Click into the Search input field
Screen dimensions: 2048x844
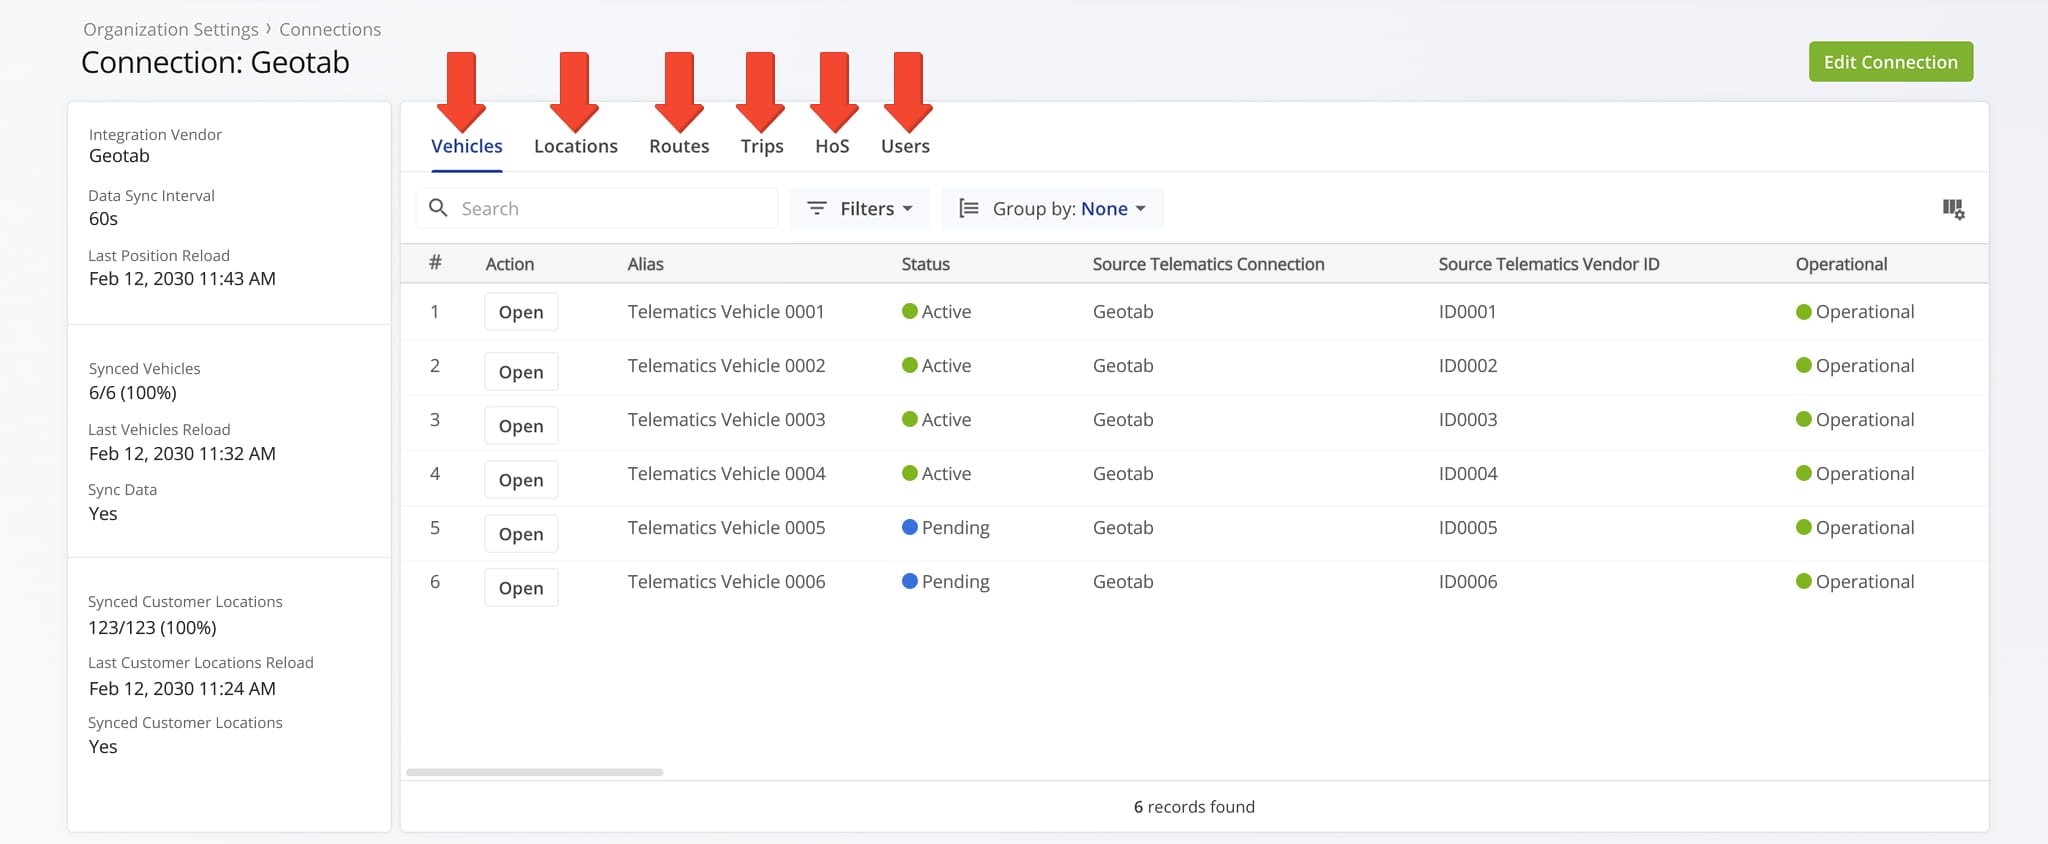(610, 208)
